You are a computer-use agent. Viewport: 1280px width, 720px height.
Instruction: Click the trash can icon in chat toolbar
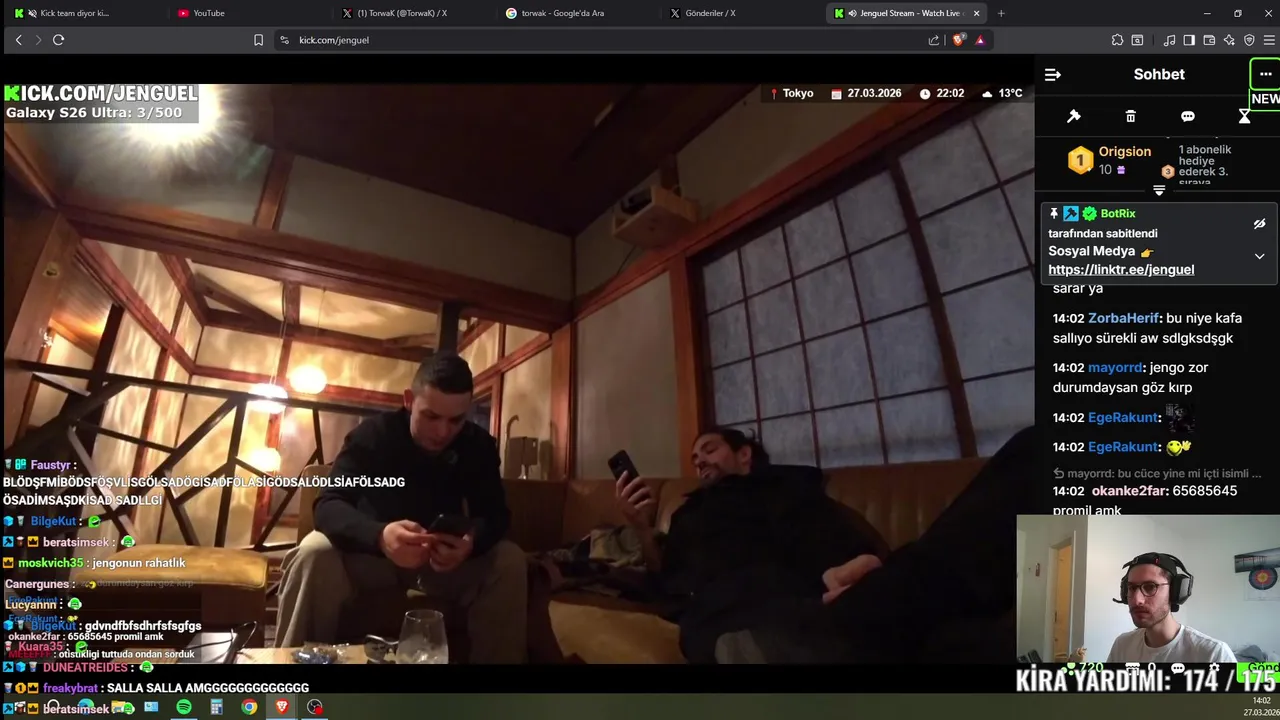coord(1131,116)
